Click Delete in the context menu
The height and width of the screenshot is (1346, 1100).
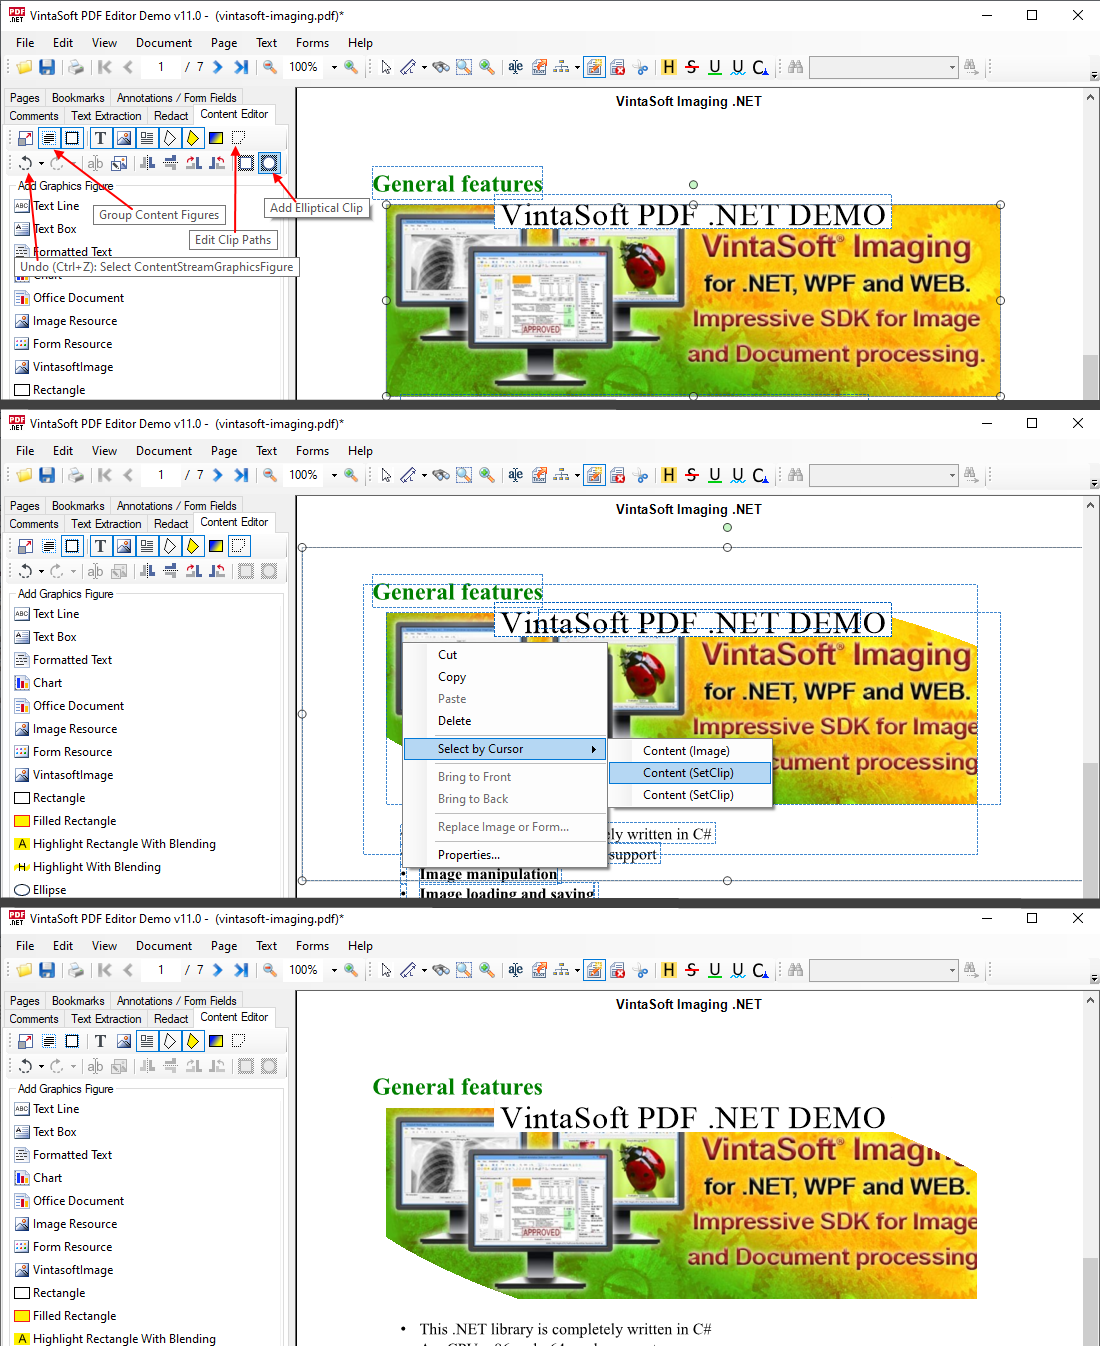coord(454,721)
